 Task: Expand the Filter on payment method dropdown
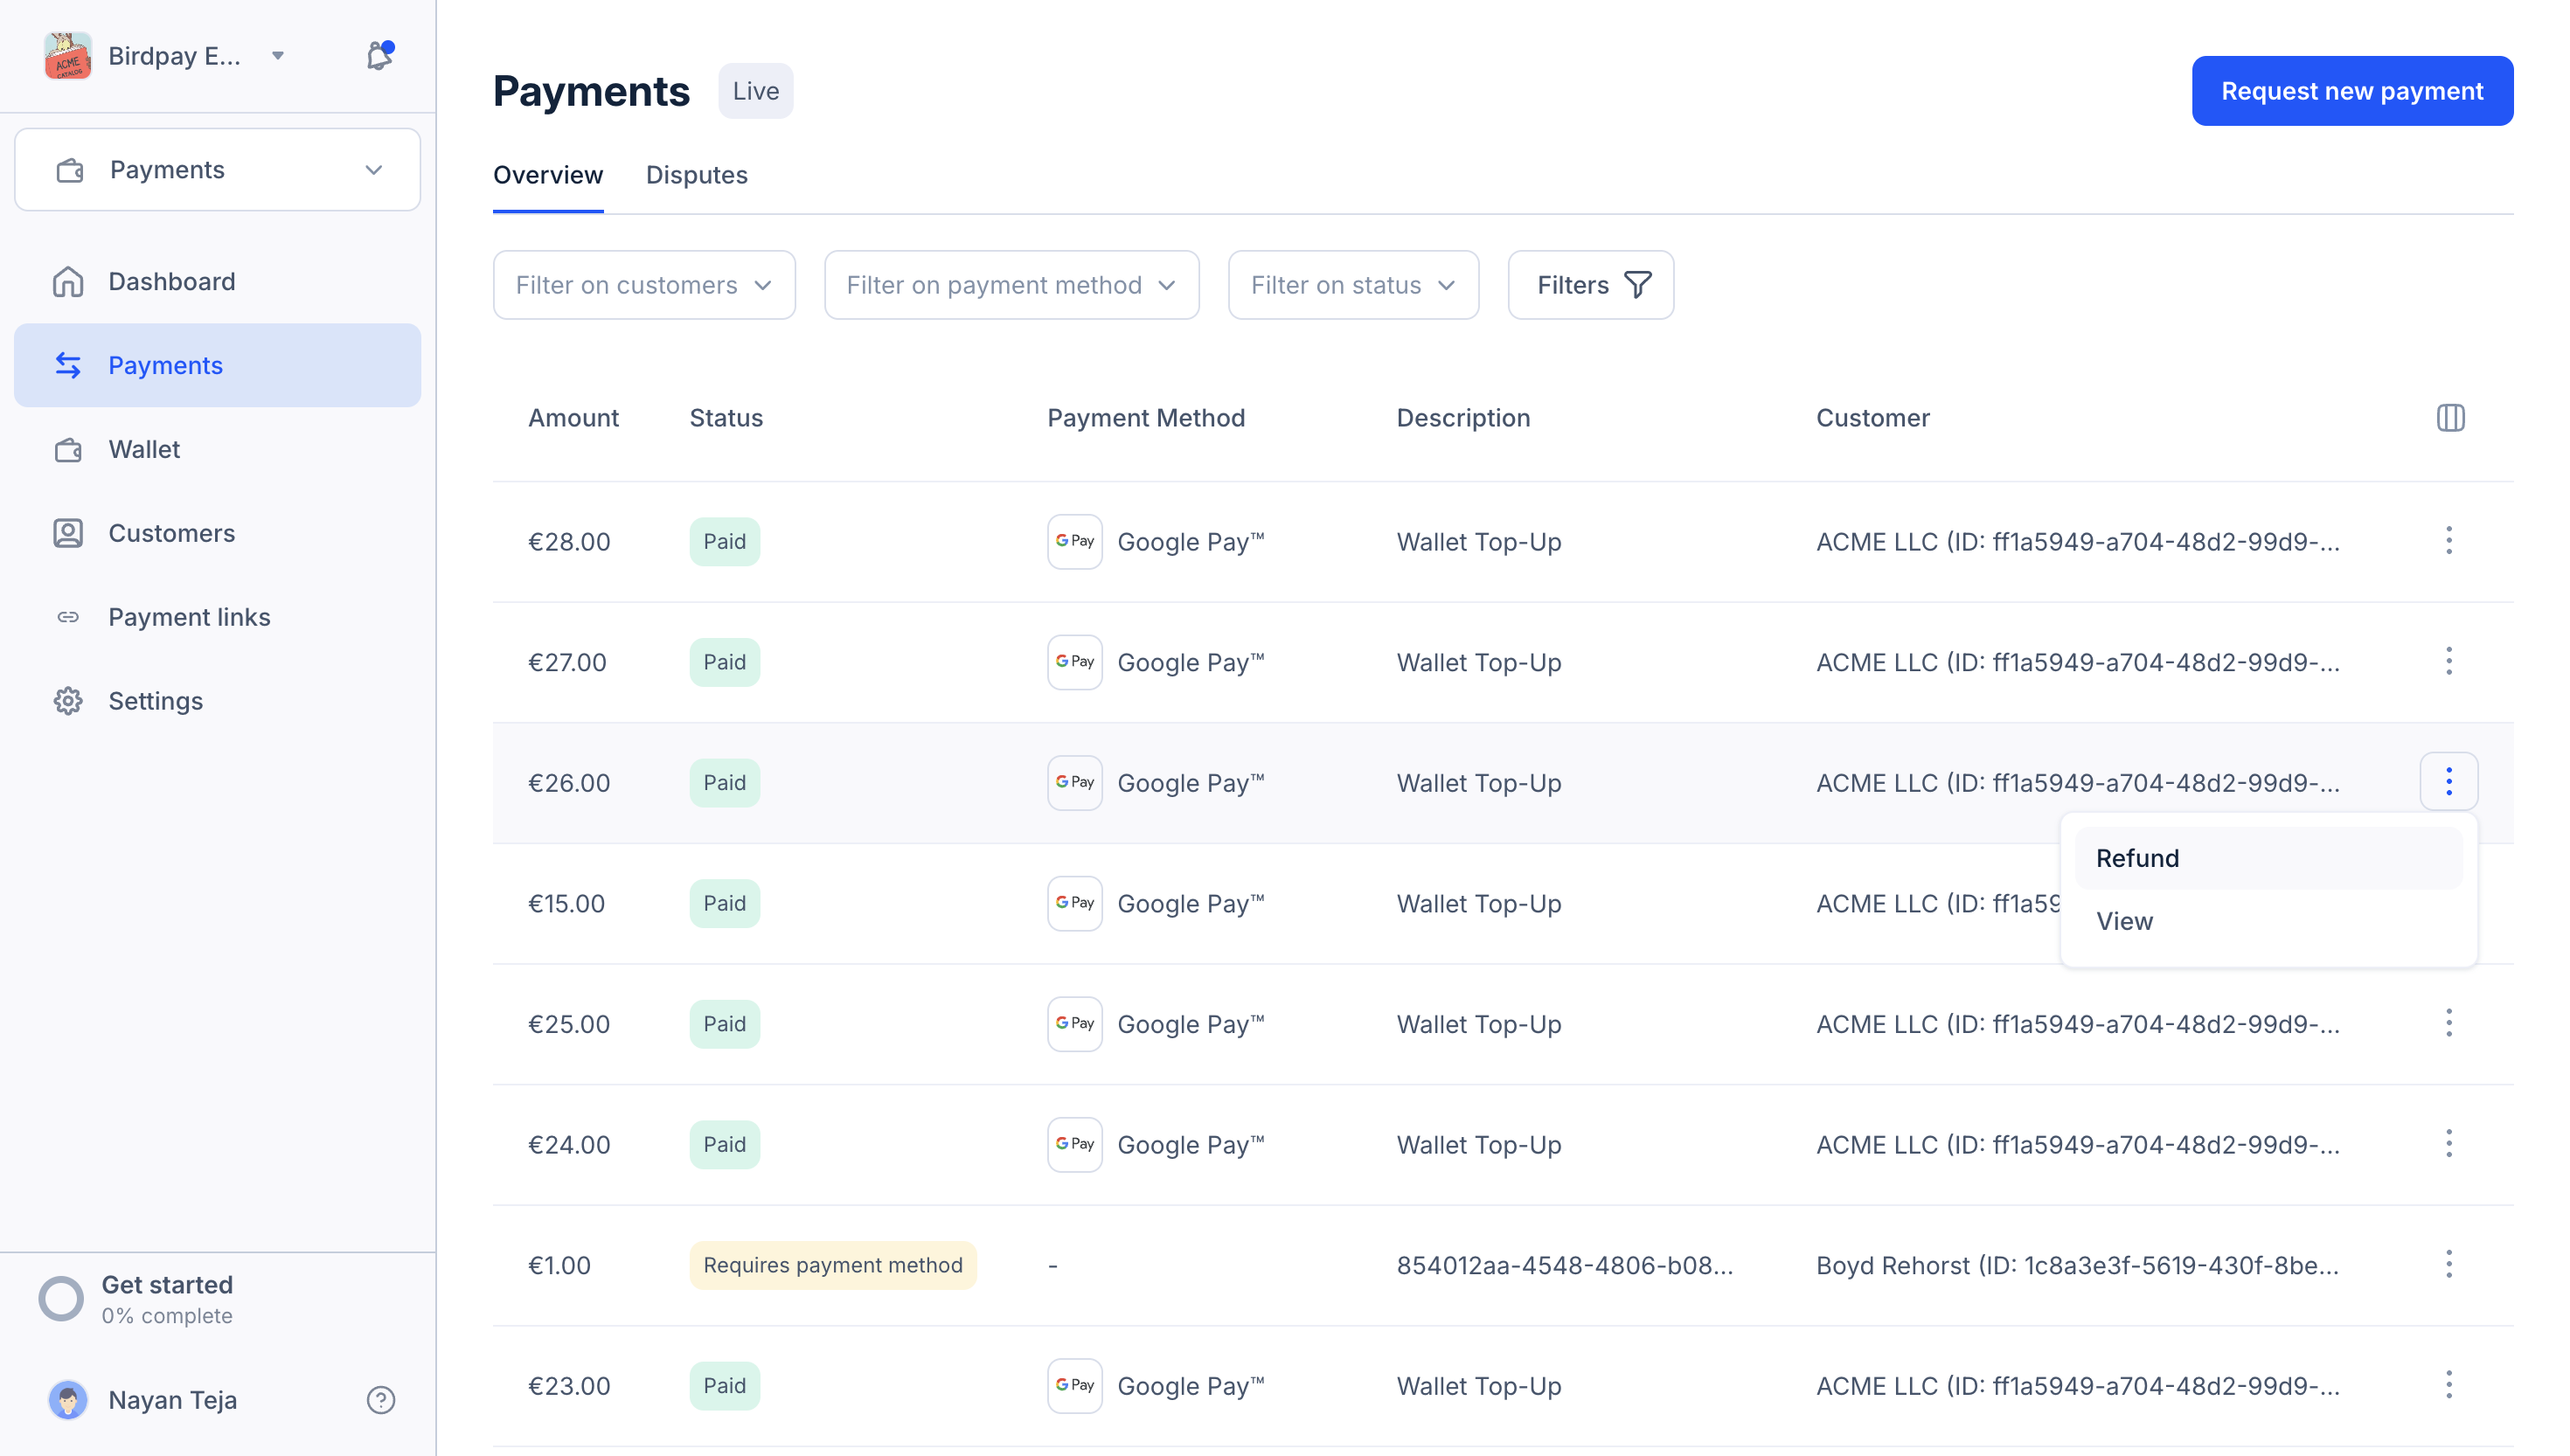click(x=1010, y=285)
